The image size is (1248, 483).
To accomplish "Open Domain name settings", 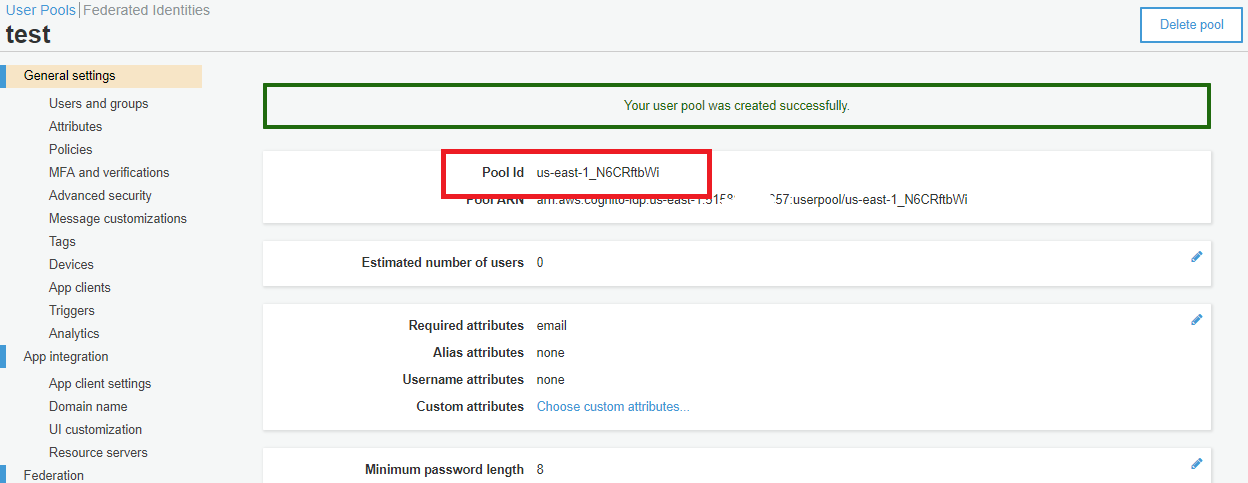I will [x=88, y=407].
